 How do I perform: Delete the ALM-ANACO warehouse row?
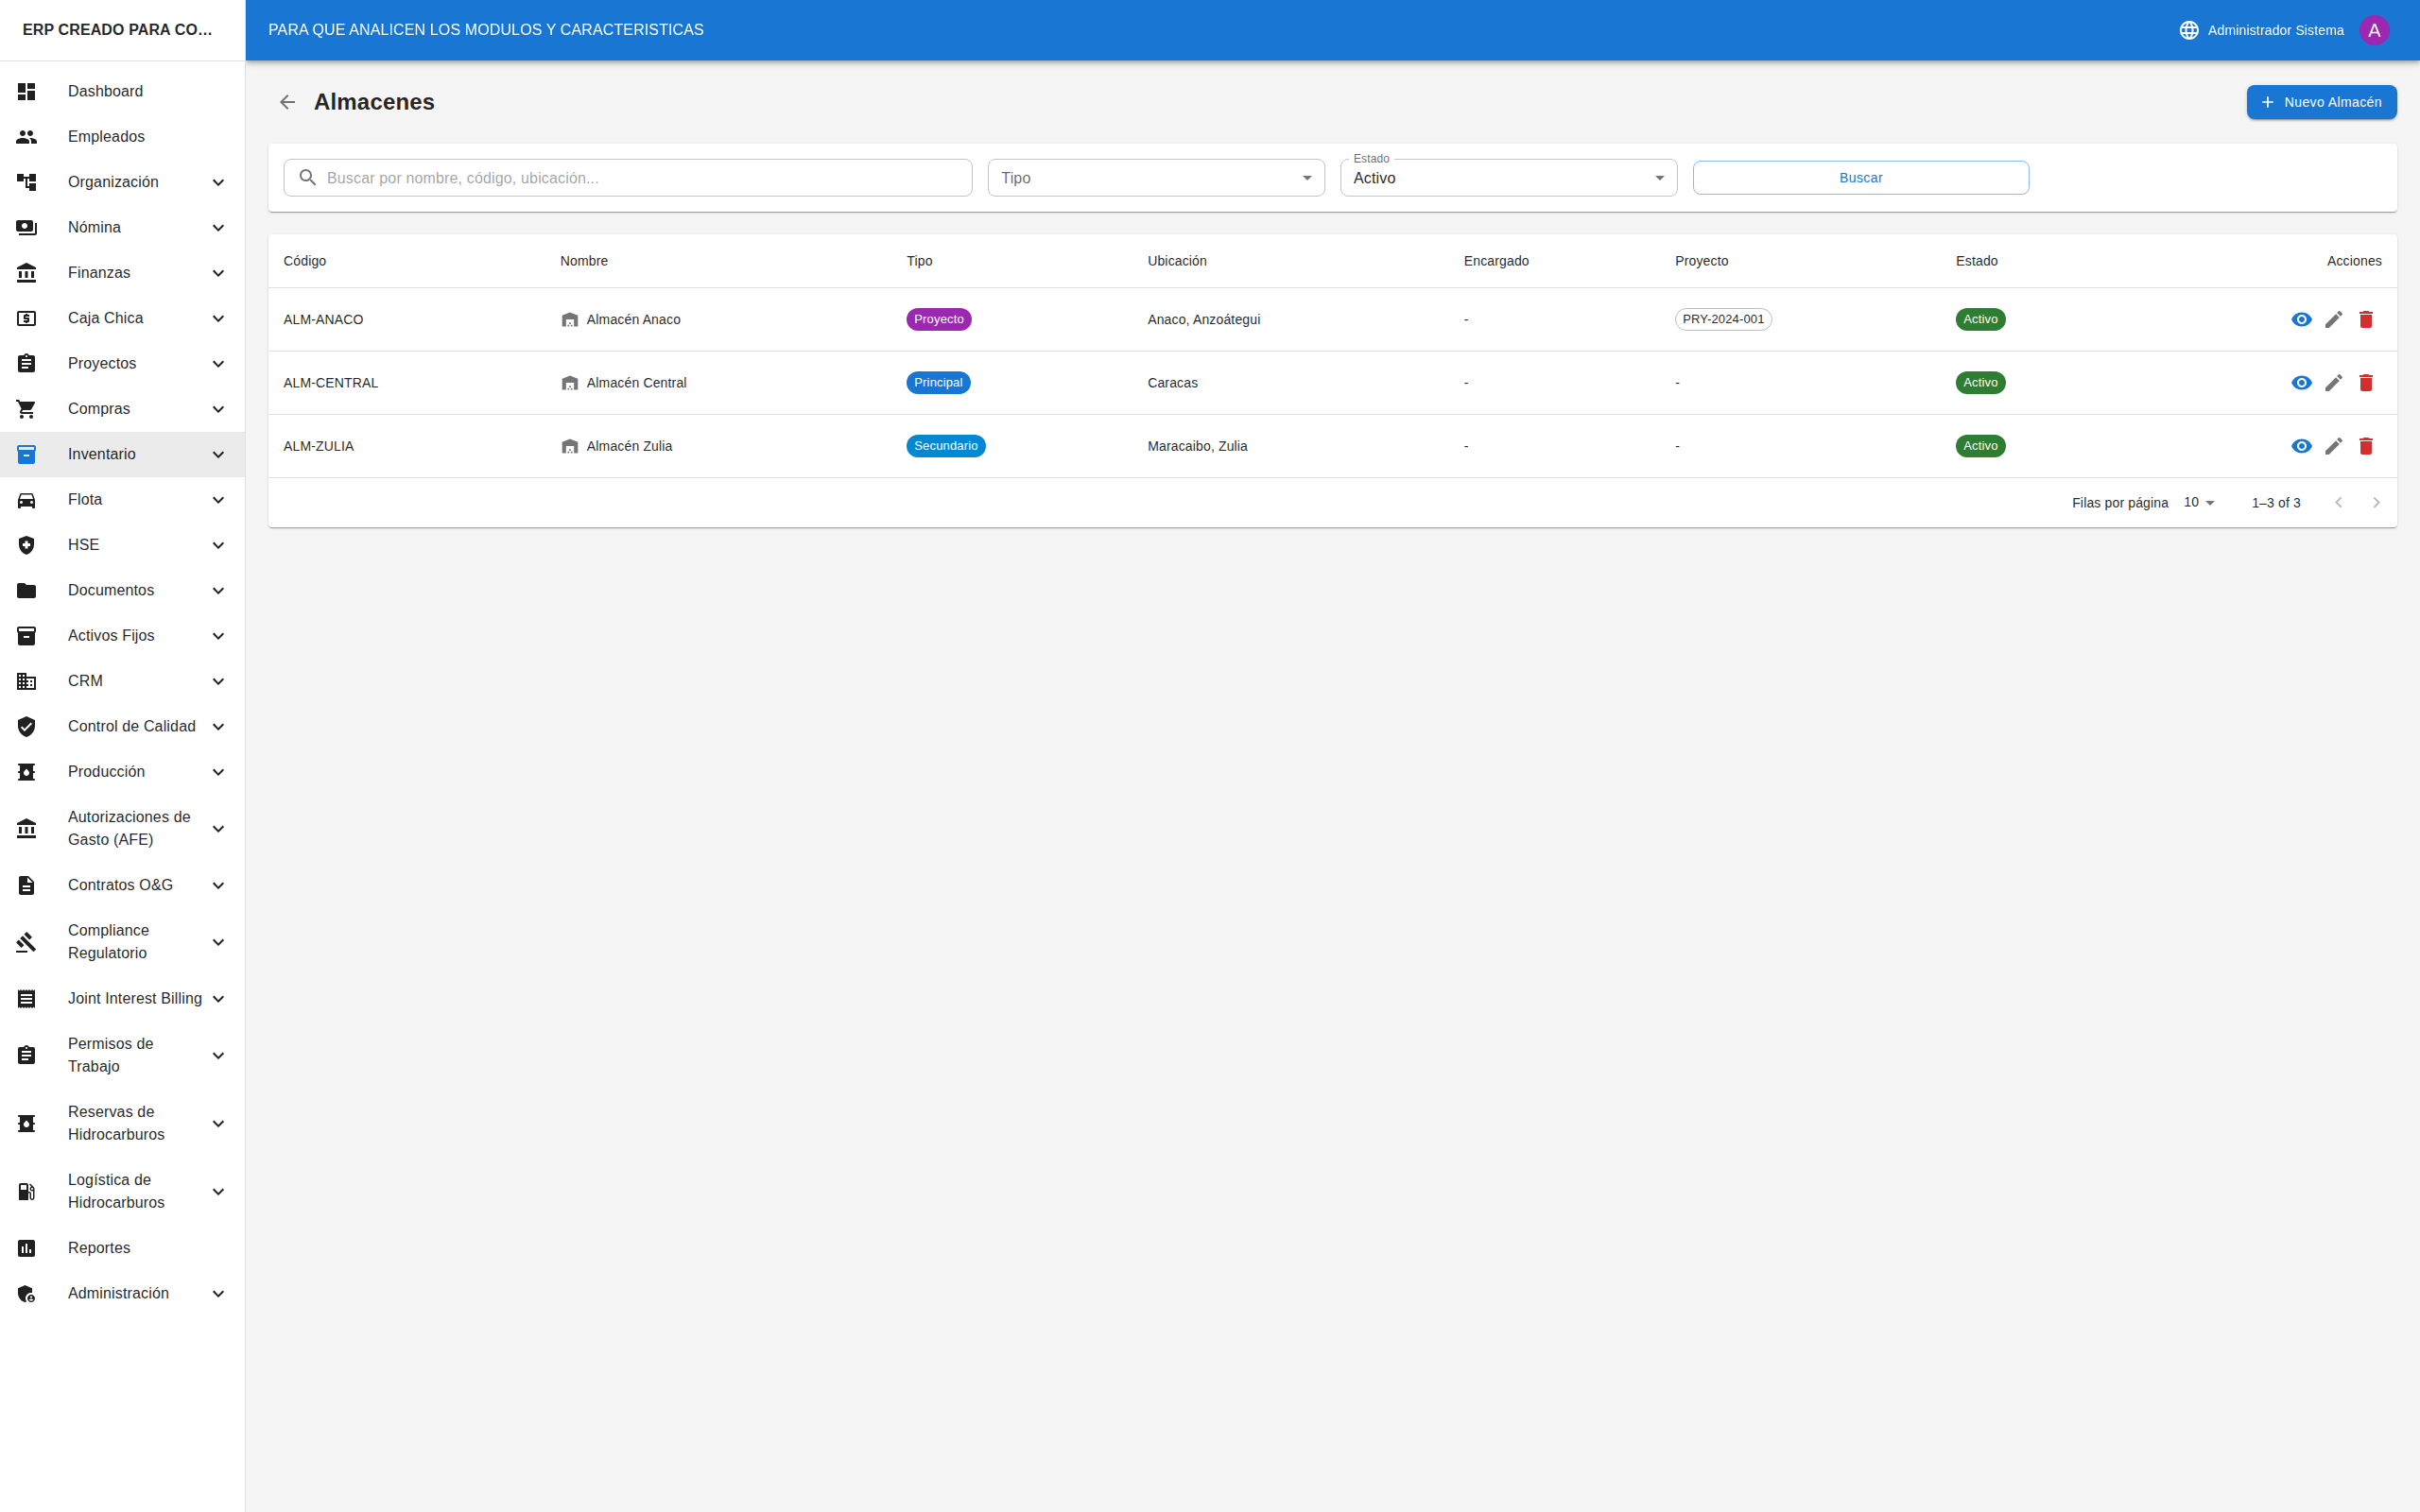(2365, 320)
